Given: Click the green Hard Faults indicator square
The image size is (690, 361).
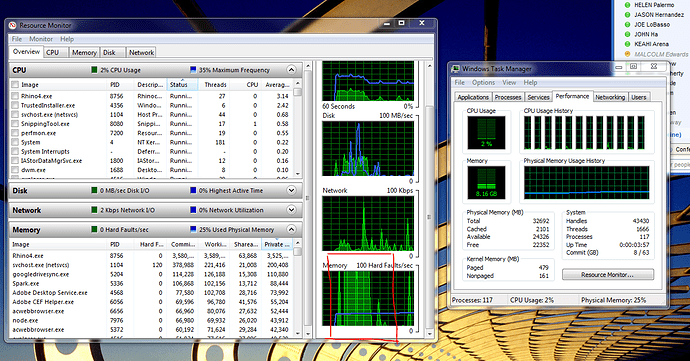Looking at the screenshot, I should click(94, 229).
